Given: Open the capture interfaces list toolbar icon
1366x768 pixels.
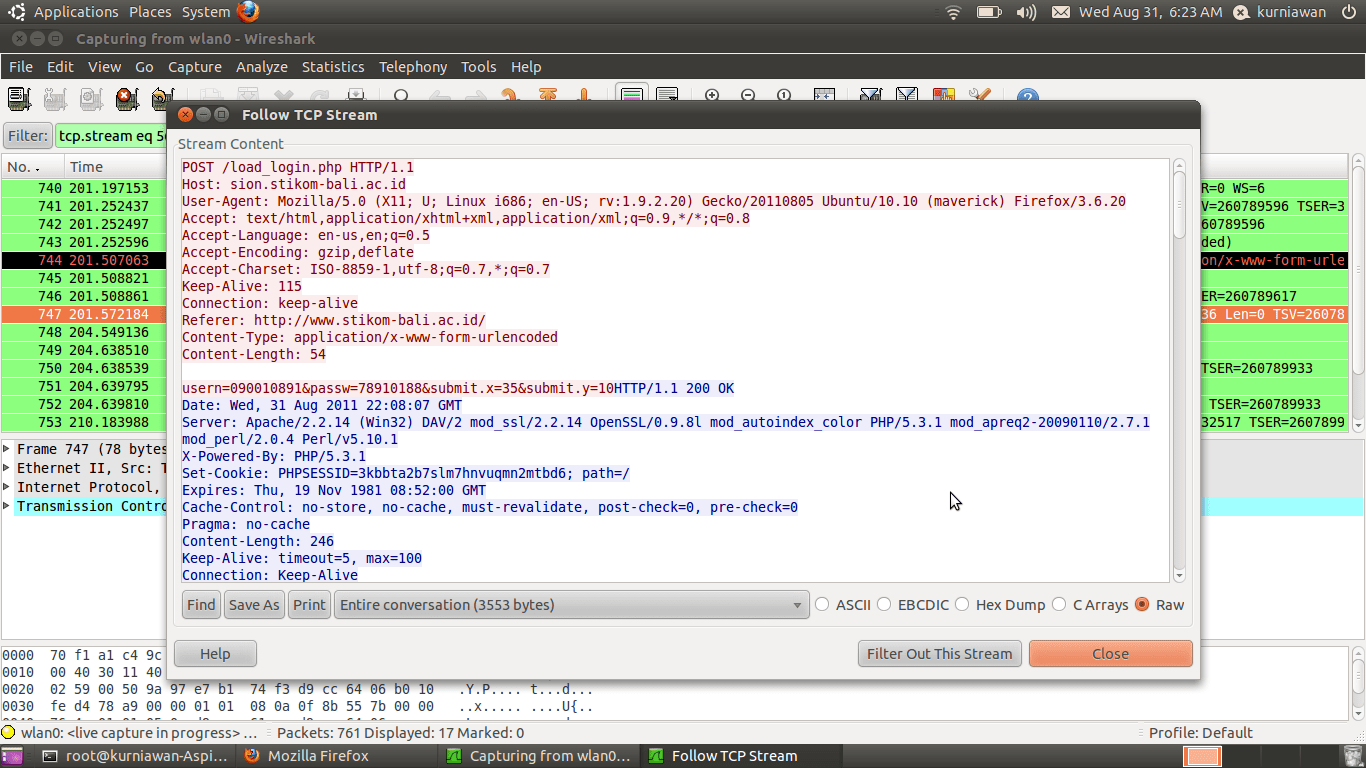Looking at the screenshot, I should pyautogui.click(x=19, y=98).
